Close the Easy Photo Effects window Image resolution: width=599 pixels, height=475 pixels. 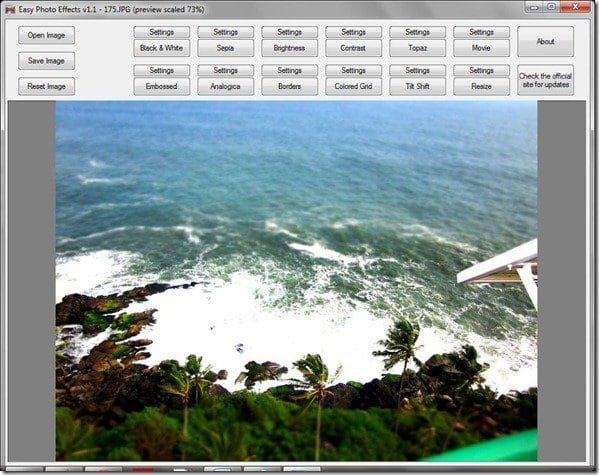(575, 7)
